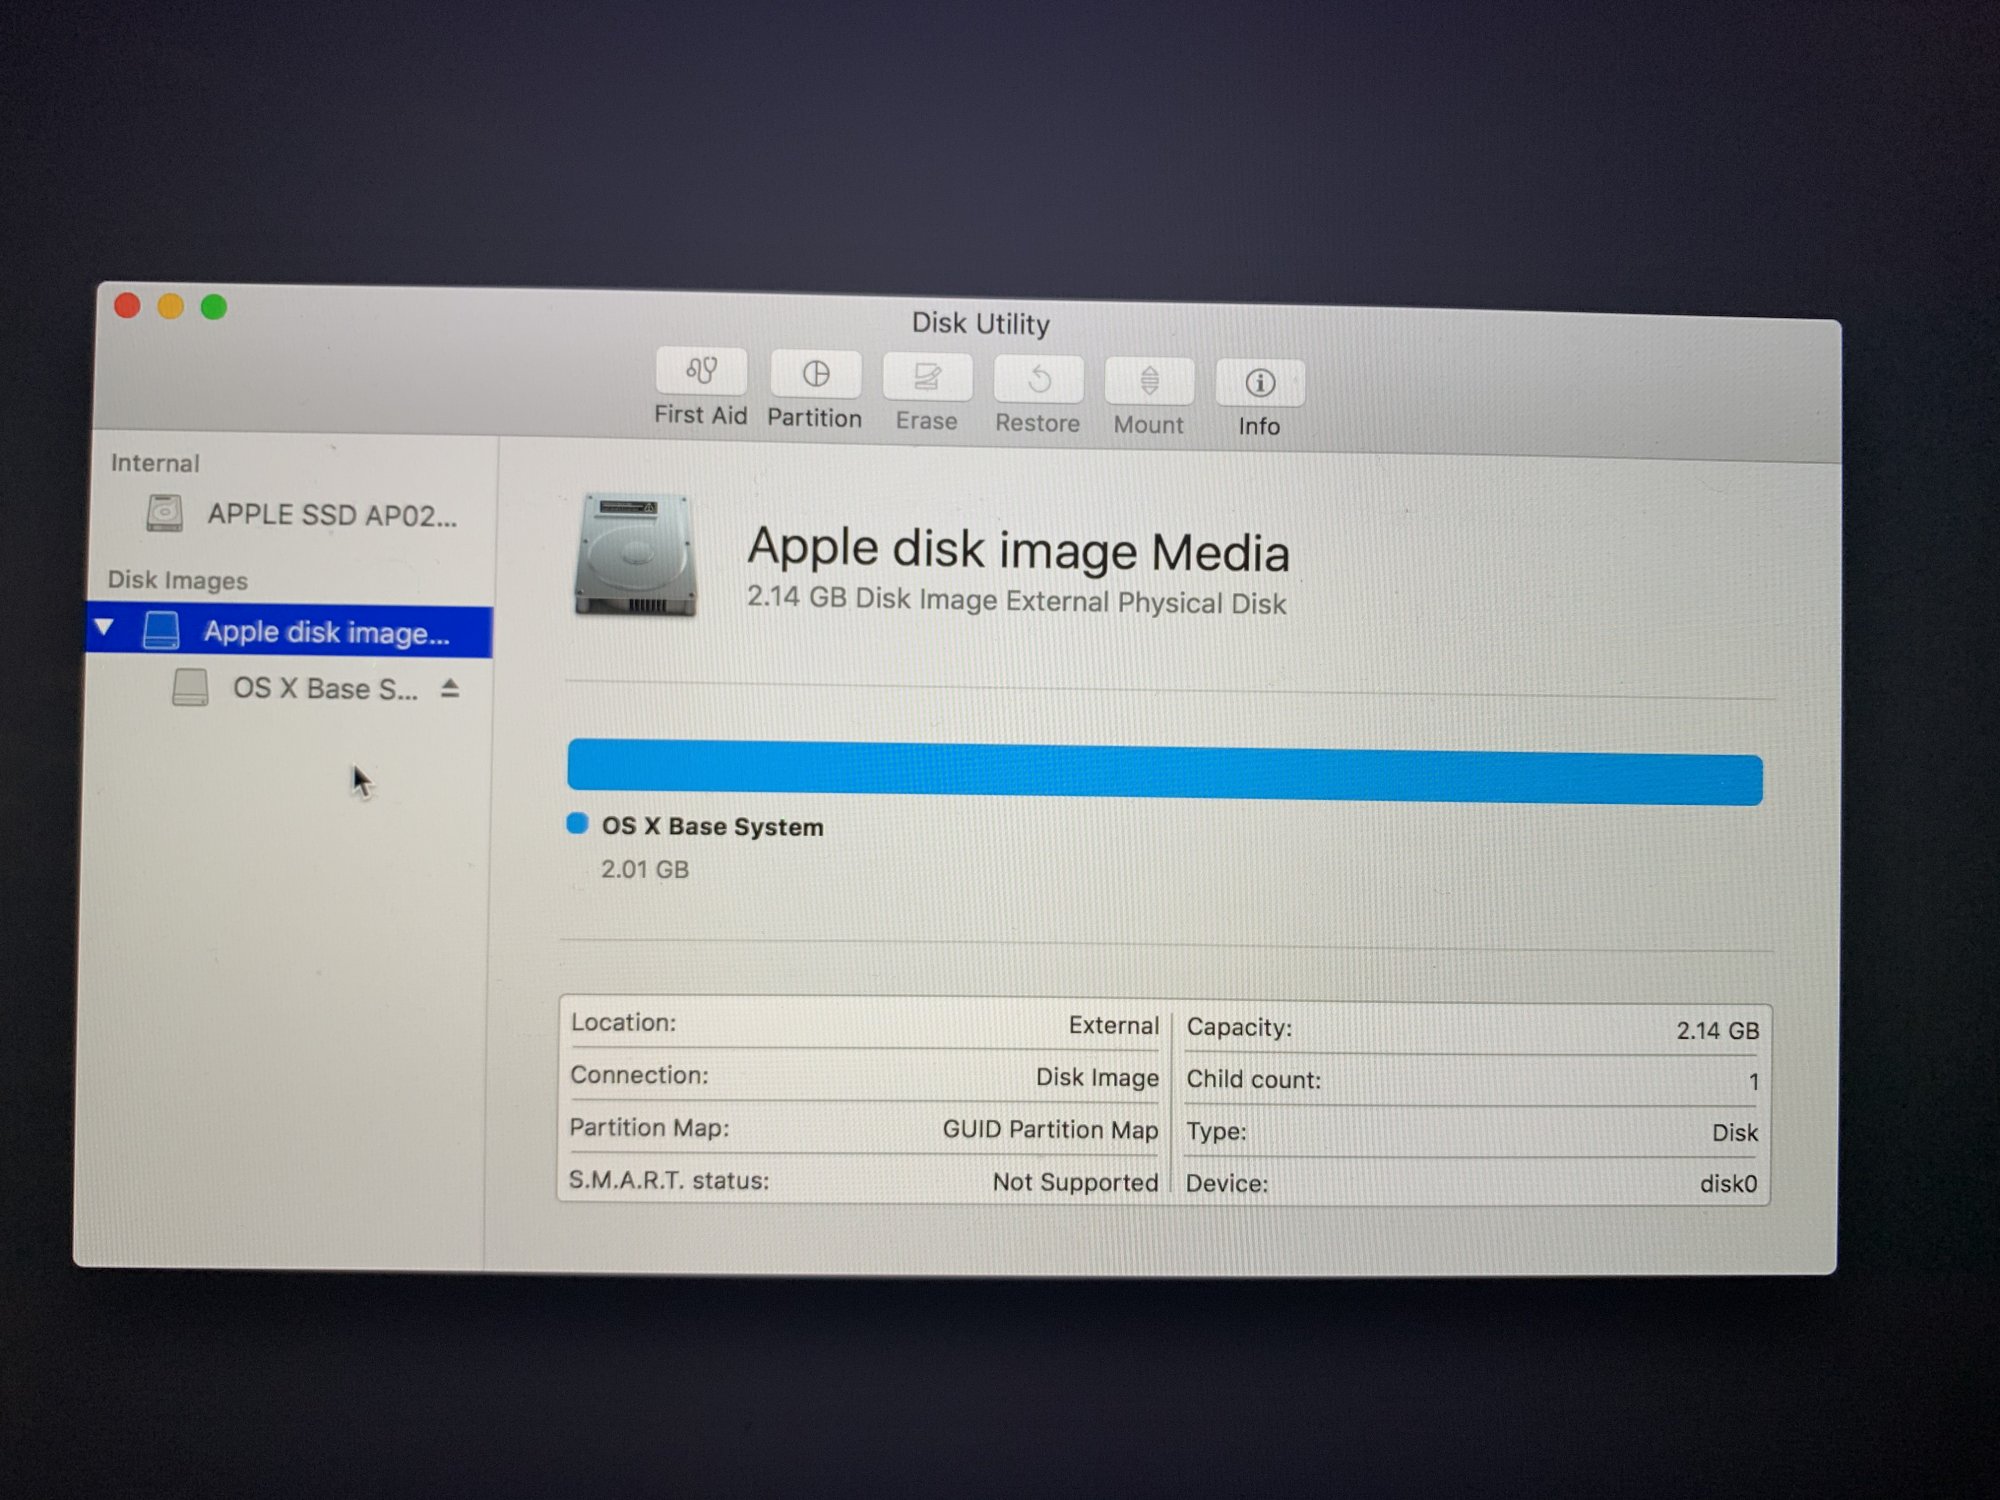Click the Disk Images section header
This screenshot has width=2000, height=1500.
[178, 580]
